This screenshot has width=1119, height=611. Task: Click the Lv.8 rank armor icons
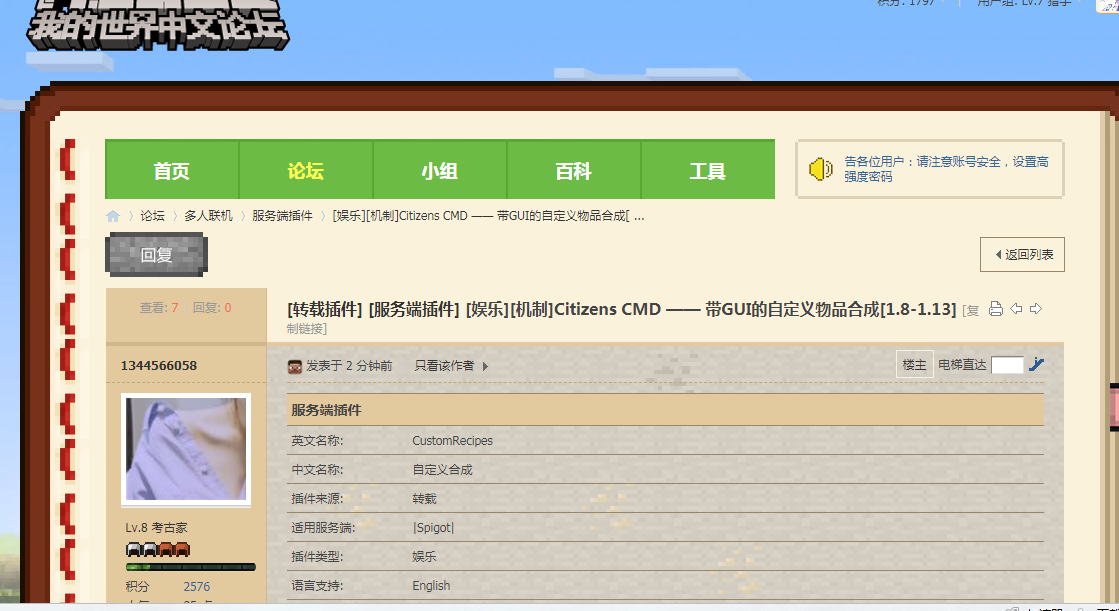coord(158,549)
